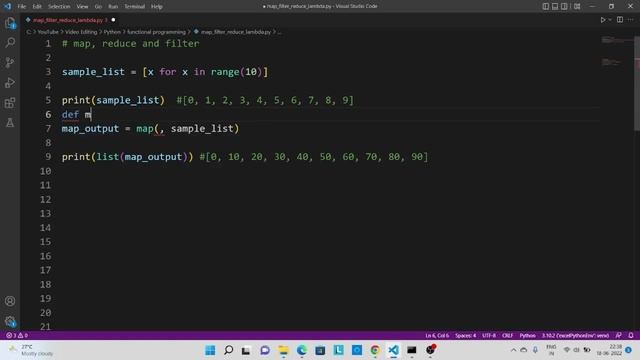This screenshot has height=360, width=640.
Task: Change the UTF-8 file encoding
Action: tap(489, 336)
